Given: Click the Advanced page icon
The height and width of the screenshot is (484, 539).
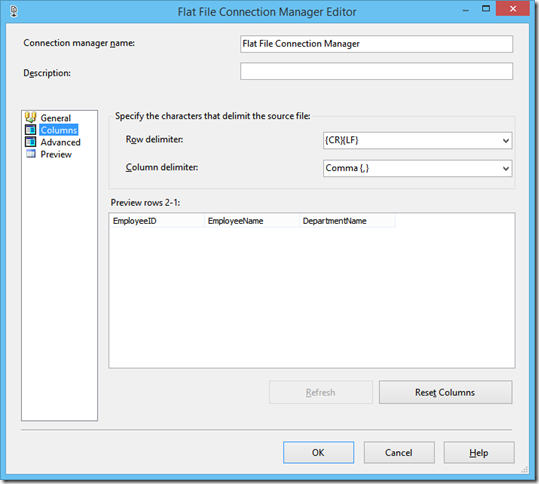Looking at the screenshot, I should click(x=31, y=142).
